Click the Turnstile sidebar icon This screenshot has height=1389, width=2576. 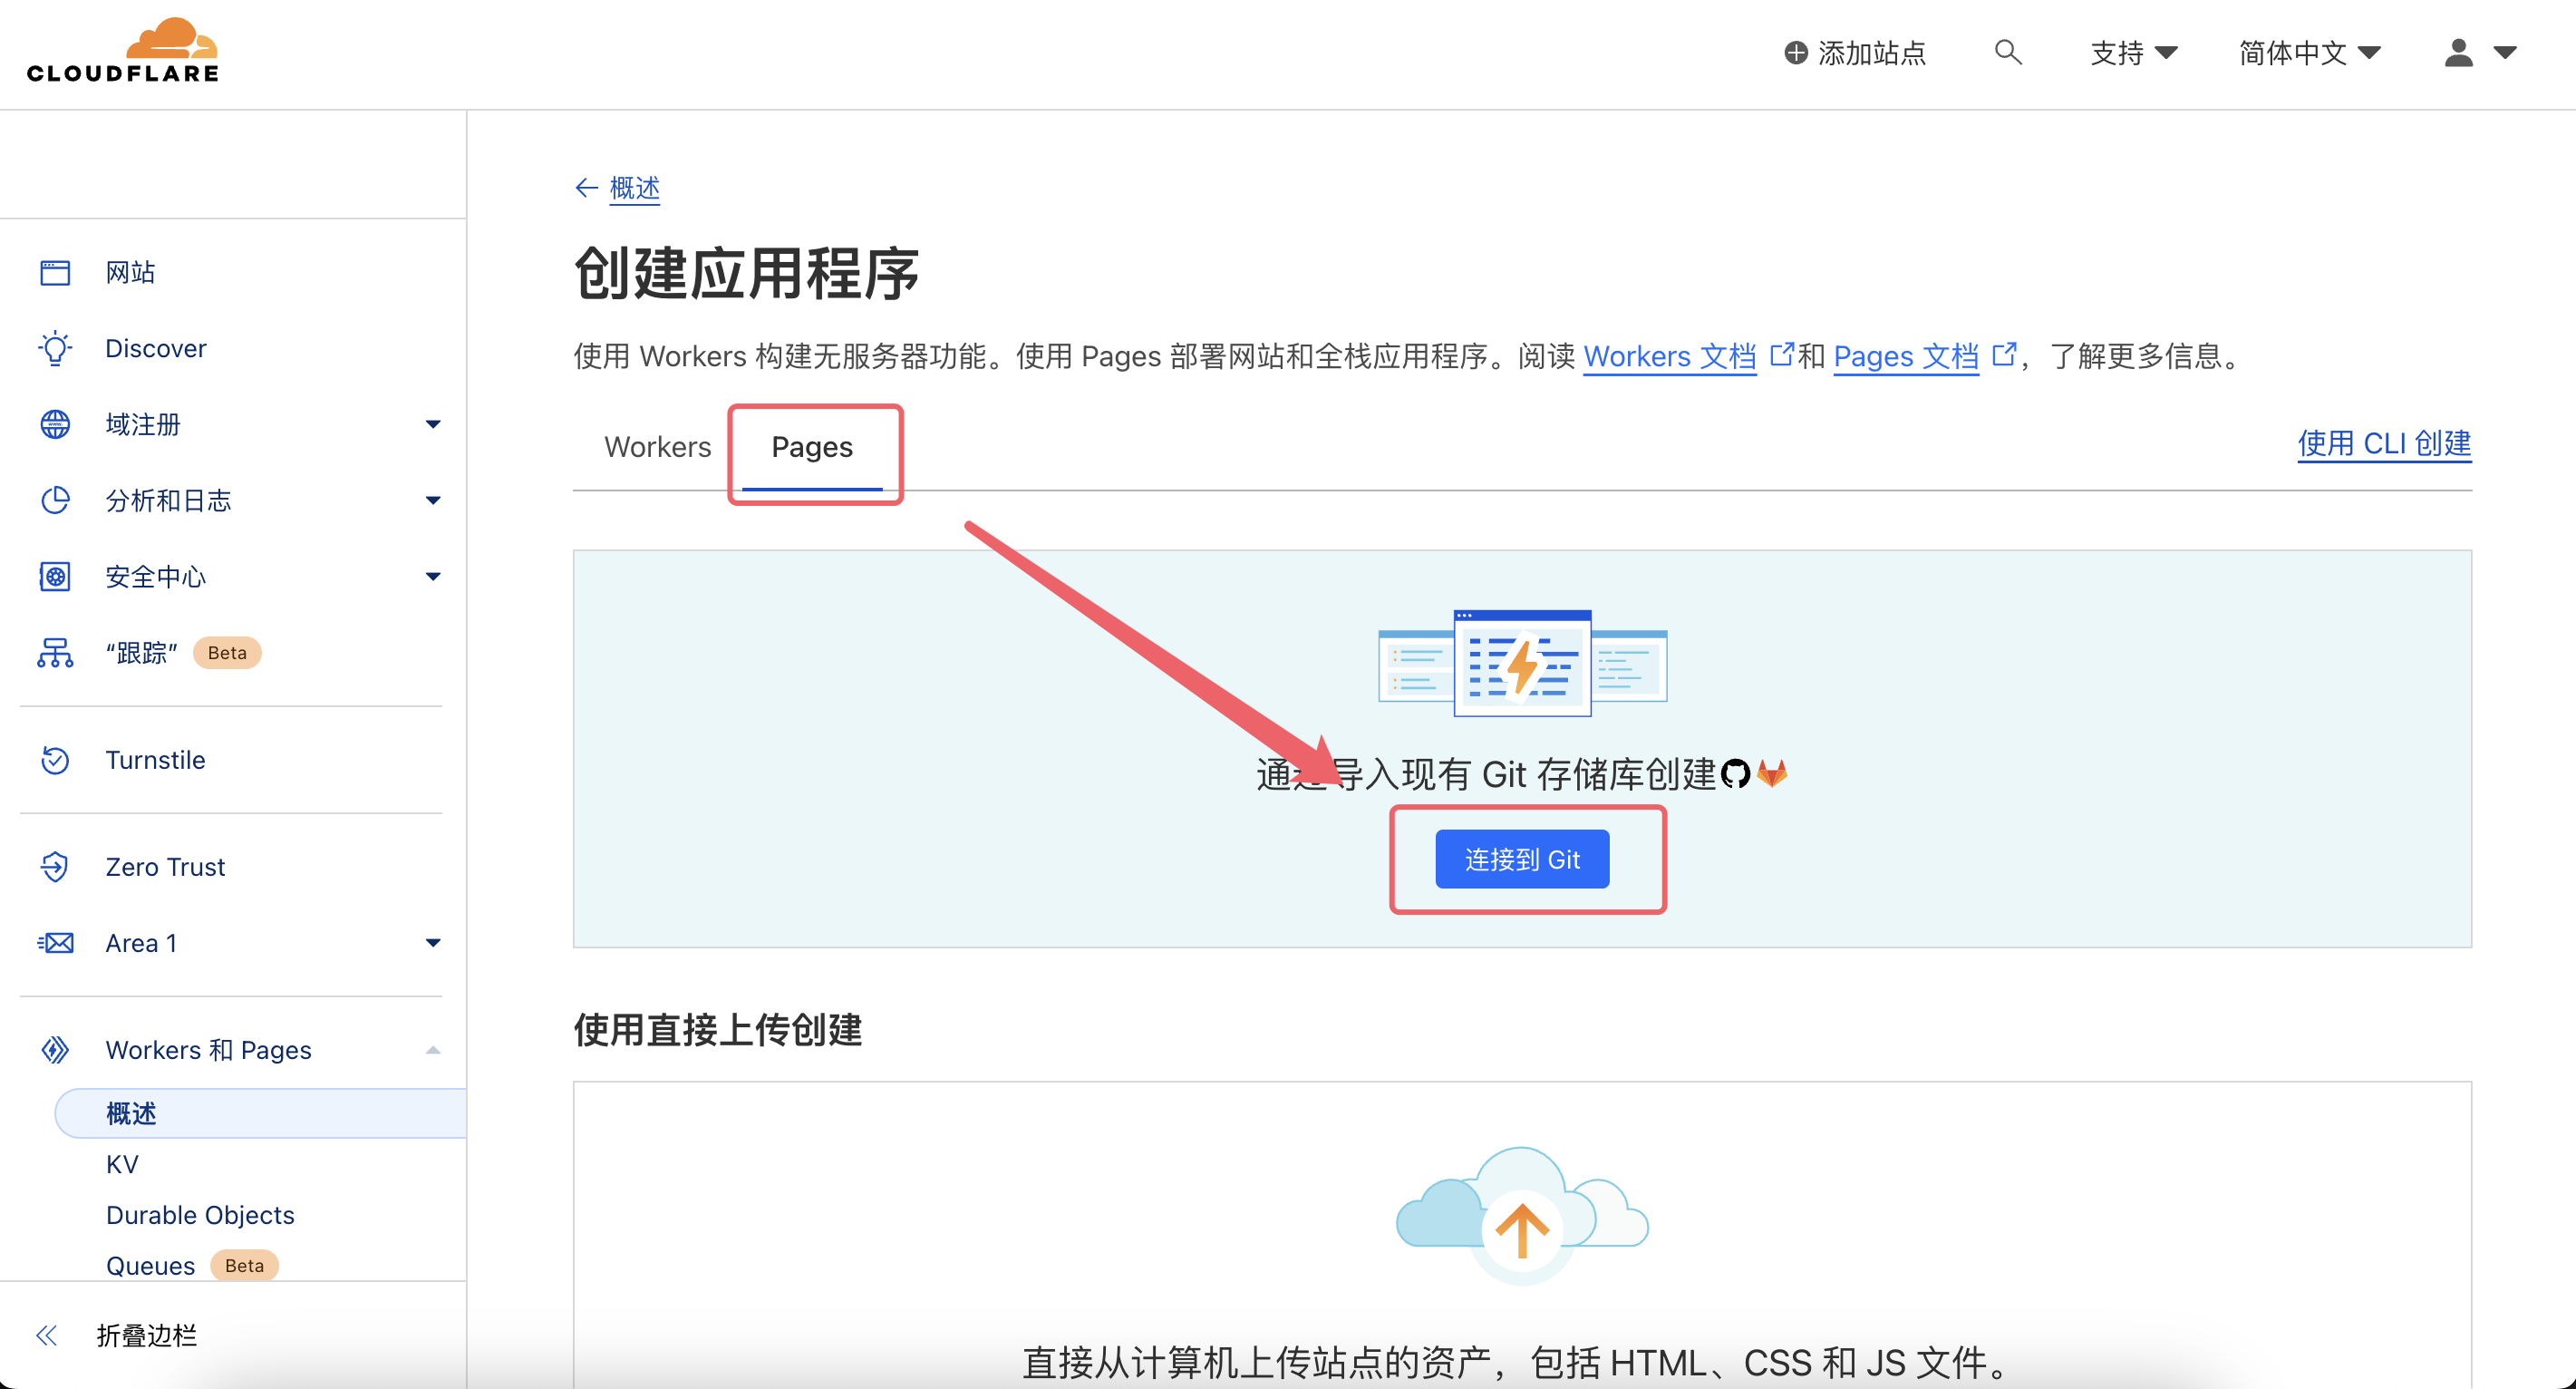pyautogui.click(x=55, y=760)
